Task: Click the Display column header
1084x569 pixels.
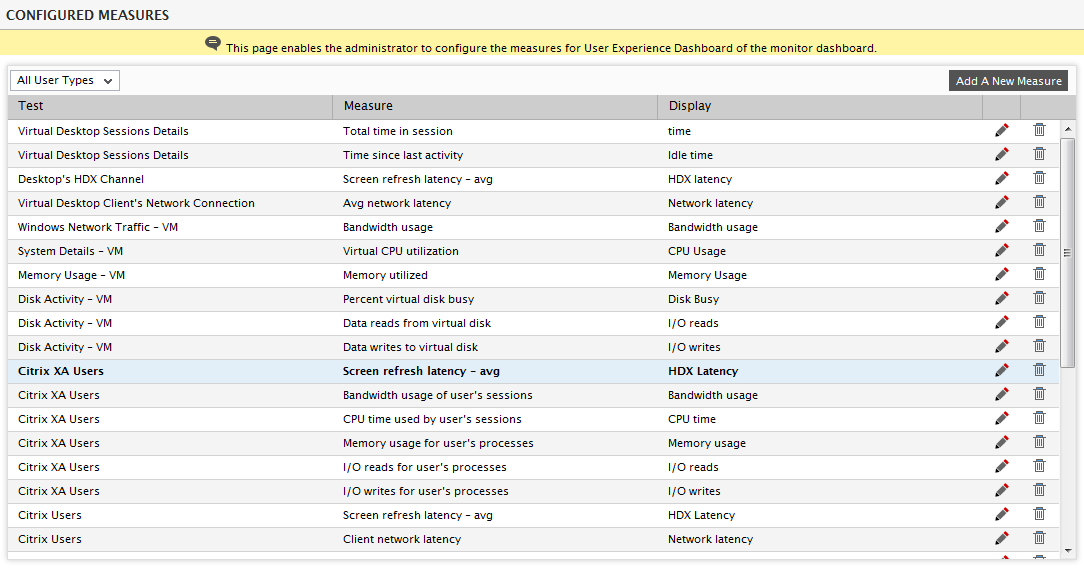Action: point(820,106)
